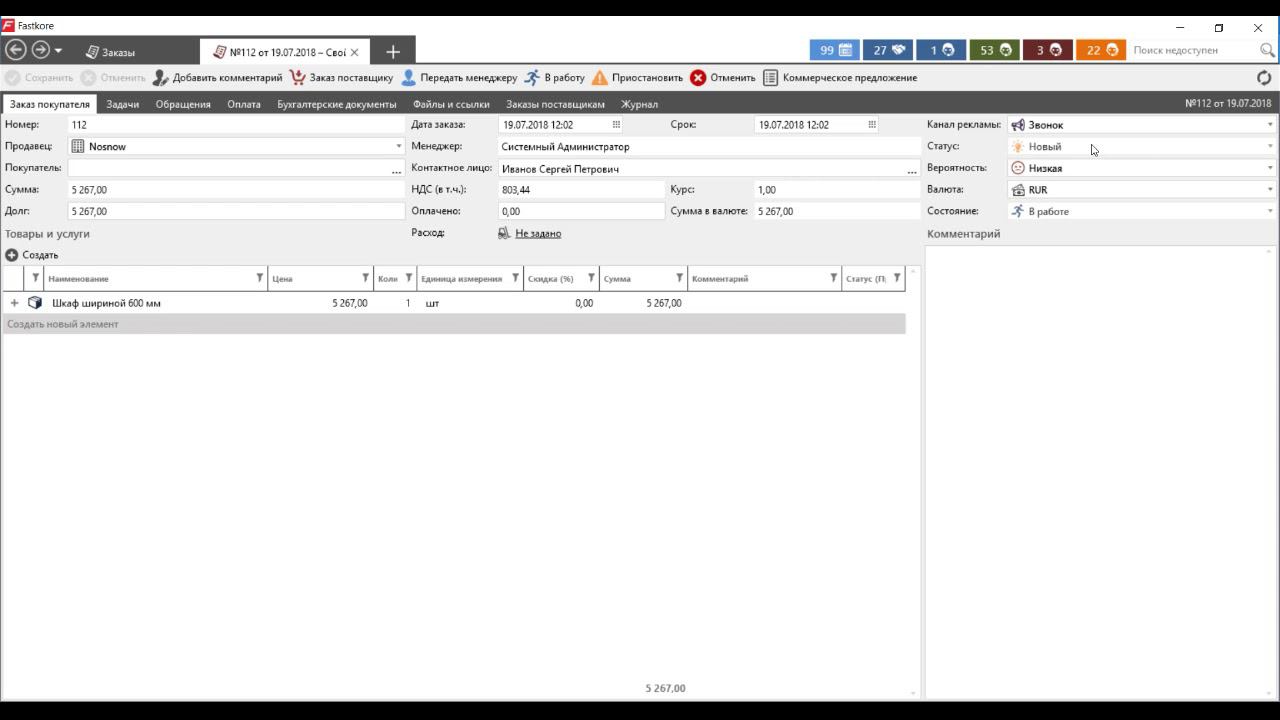Screen dimensions: 1280x720
Task: Open the green 53 counter
Action: pyautogui.click(x=994, y=50)
